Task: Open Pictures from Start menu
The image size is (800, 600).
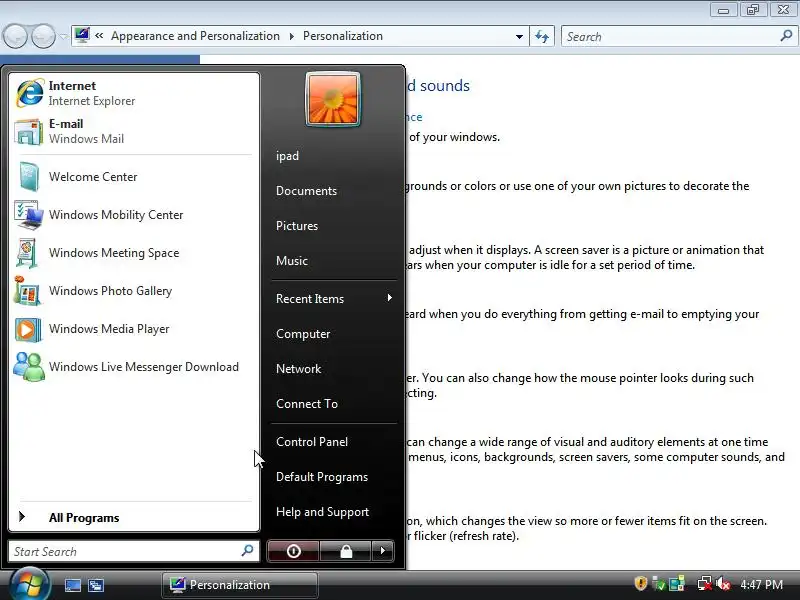Action: click(297, 226)
